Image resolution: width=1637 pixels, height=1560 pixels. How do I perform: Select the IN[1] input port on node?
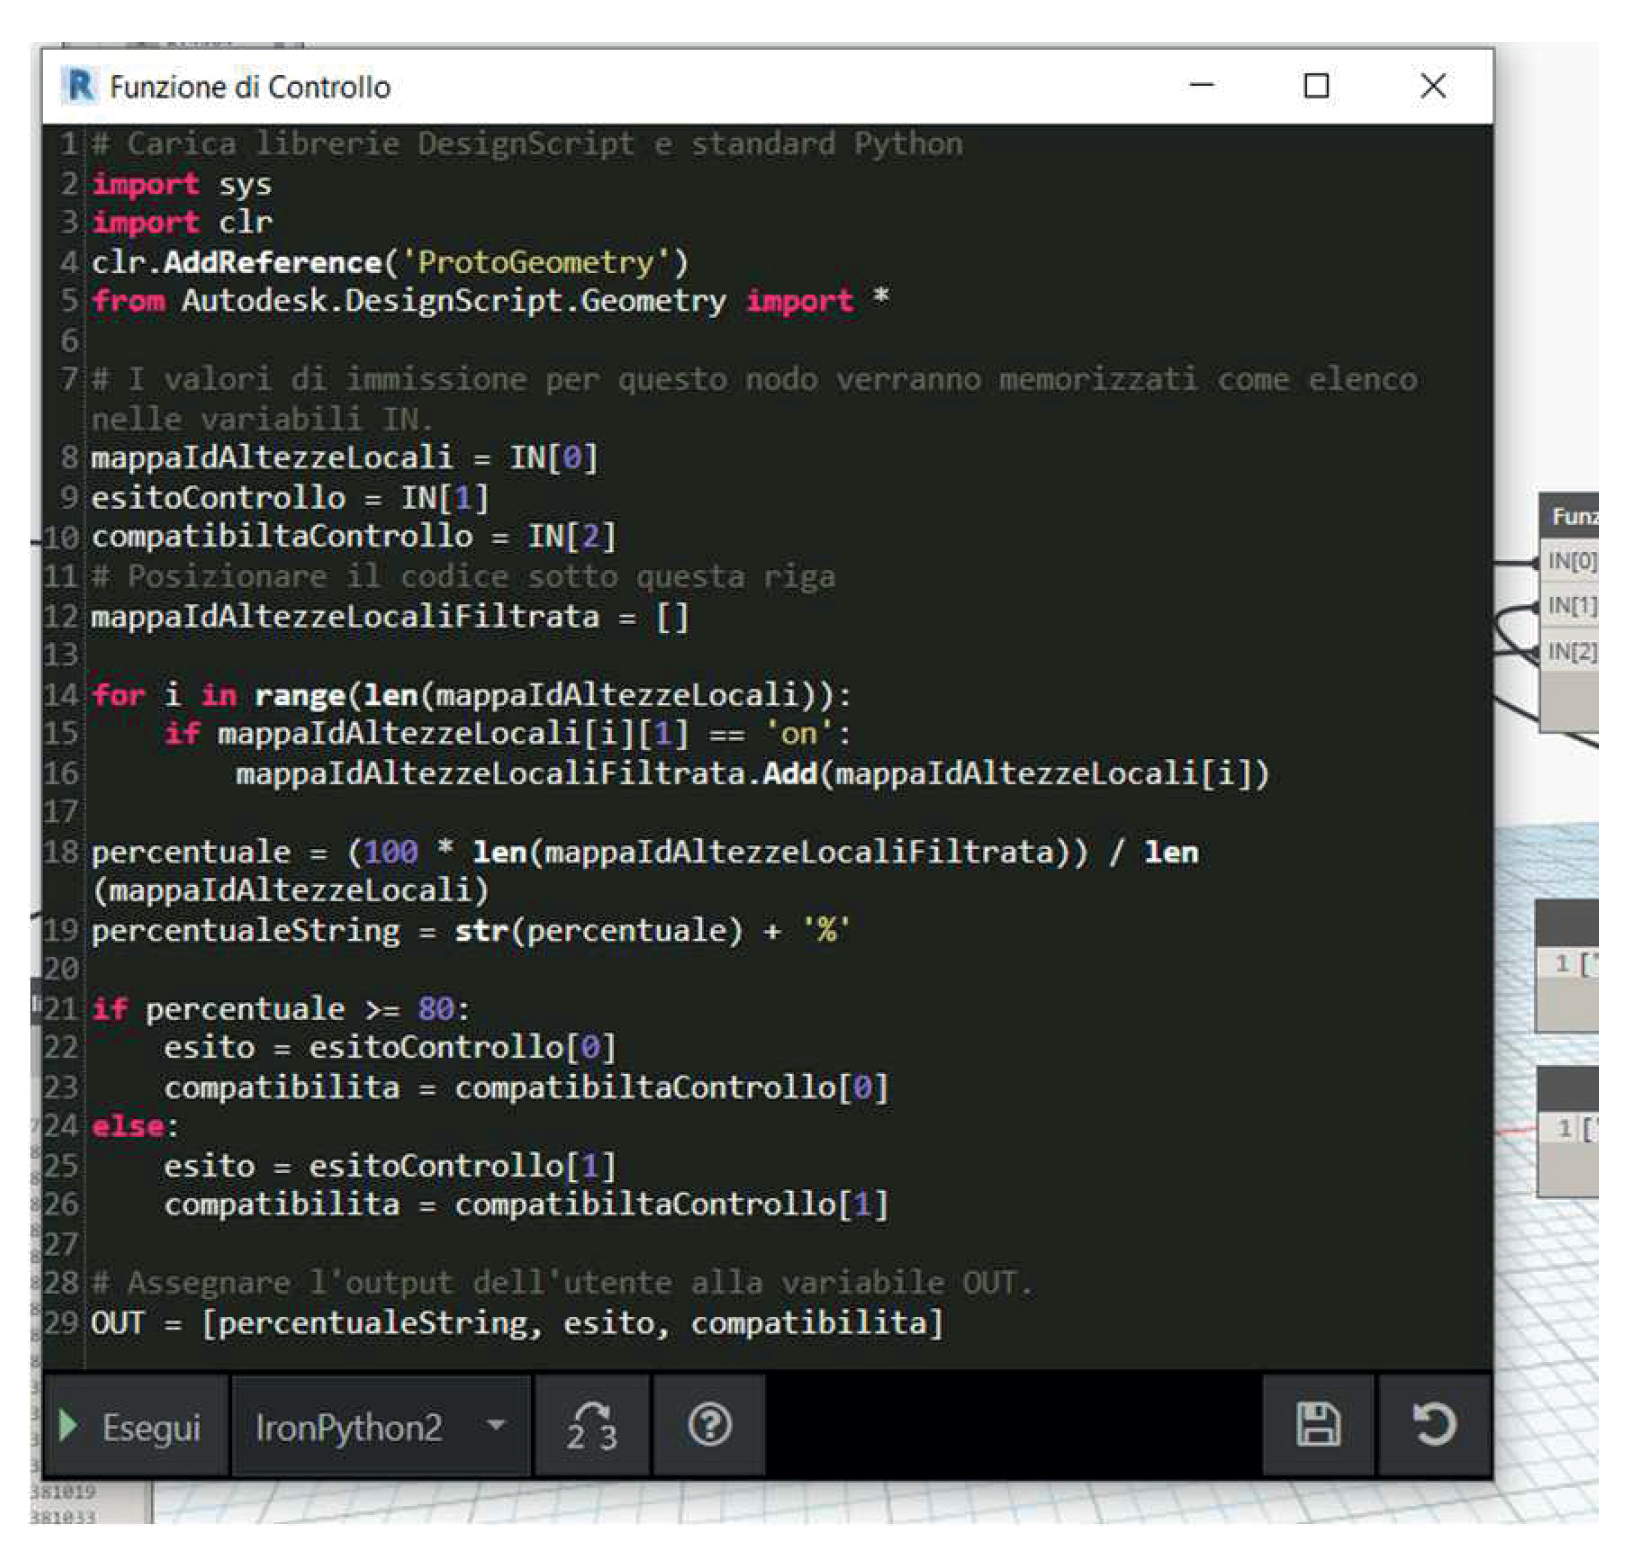[x=1570, y=606]
